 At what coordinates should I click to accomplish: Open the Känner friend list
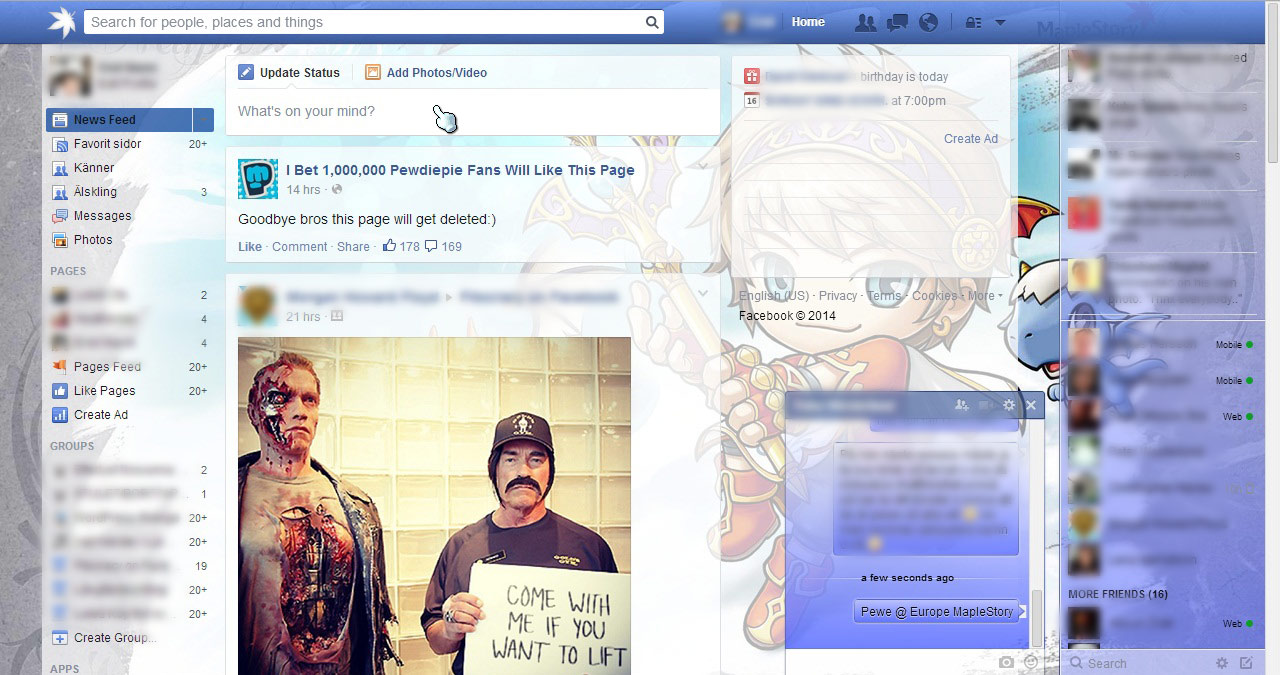(x=94, y=168)
